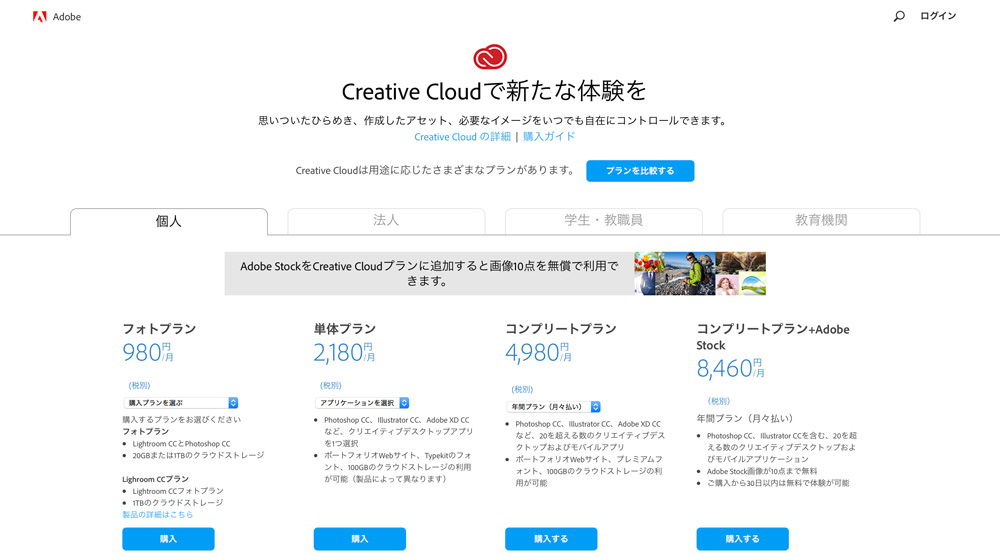Click the main heading Creative Cloudで新たな体験を
1000x557 pixels.
[x=494, y=91]
